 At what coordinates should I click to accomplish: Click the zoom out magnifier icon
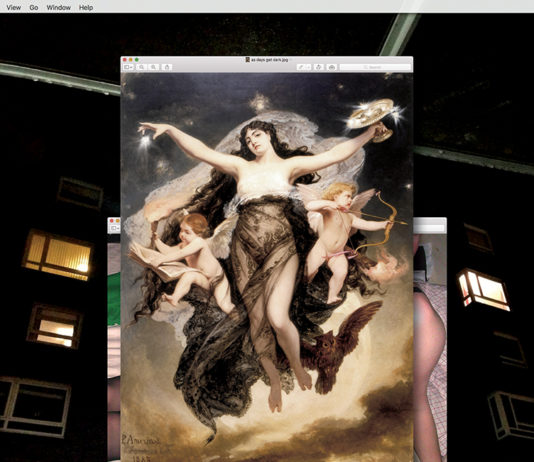(x=142, y=67)
